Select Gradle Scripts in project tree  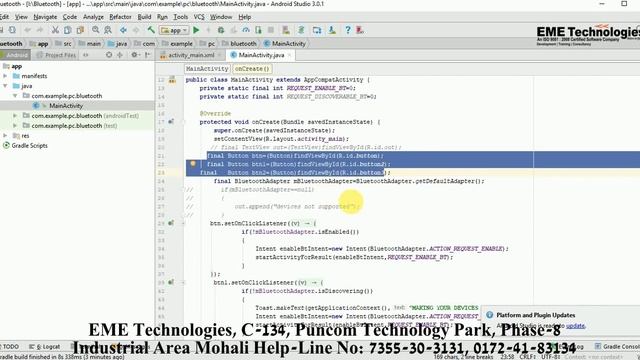29,146
